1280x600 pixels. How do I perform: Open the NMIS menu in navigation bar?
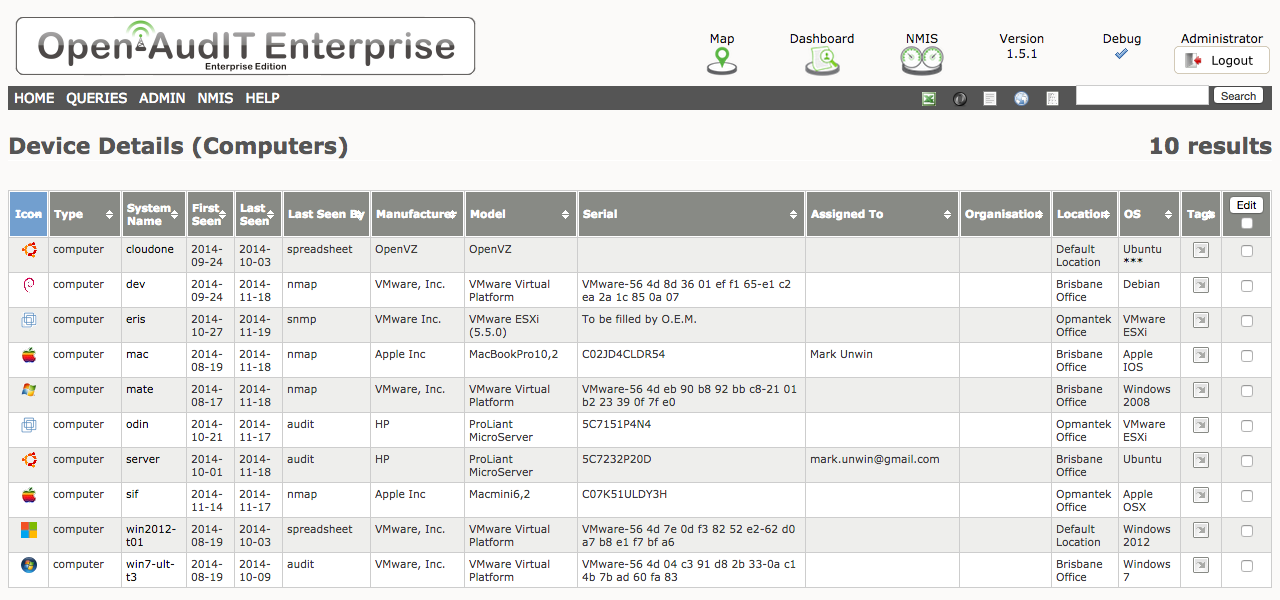click(215, 98)
